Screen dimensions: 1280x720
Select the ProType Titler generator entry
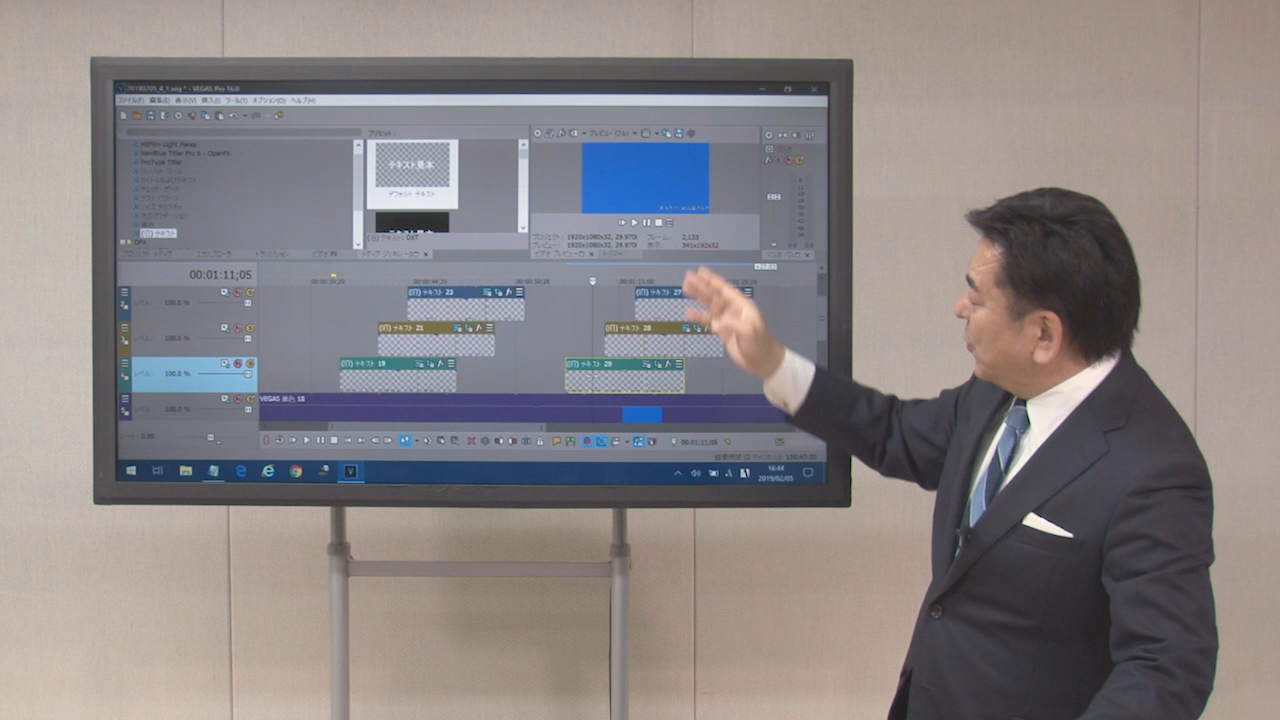(x=160, y=162)
